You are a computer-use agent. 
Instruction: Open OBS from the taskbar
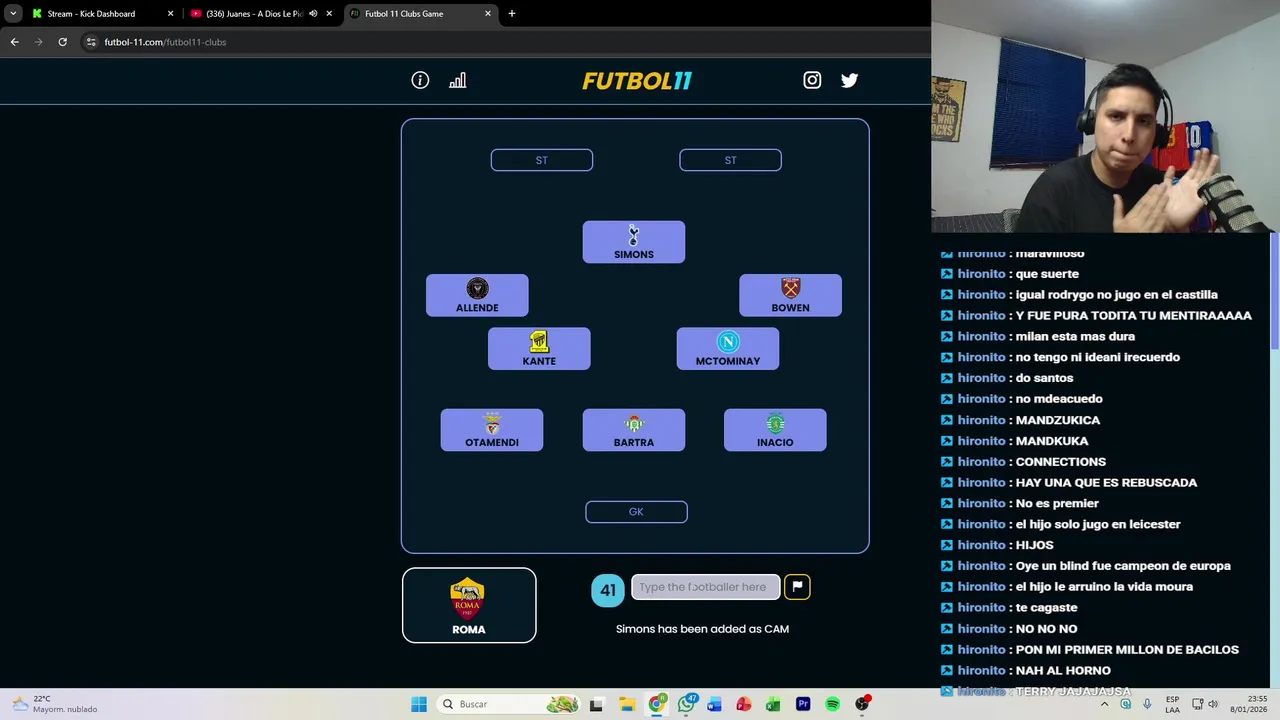click(x=862, y=704)
